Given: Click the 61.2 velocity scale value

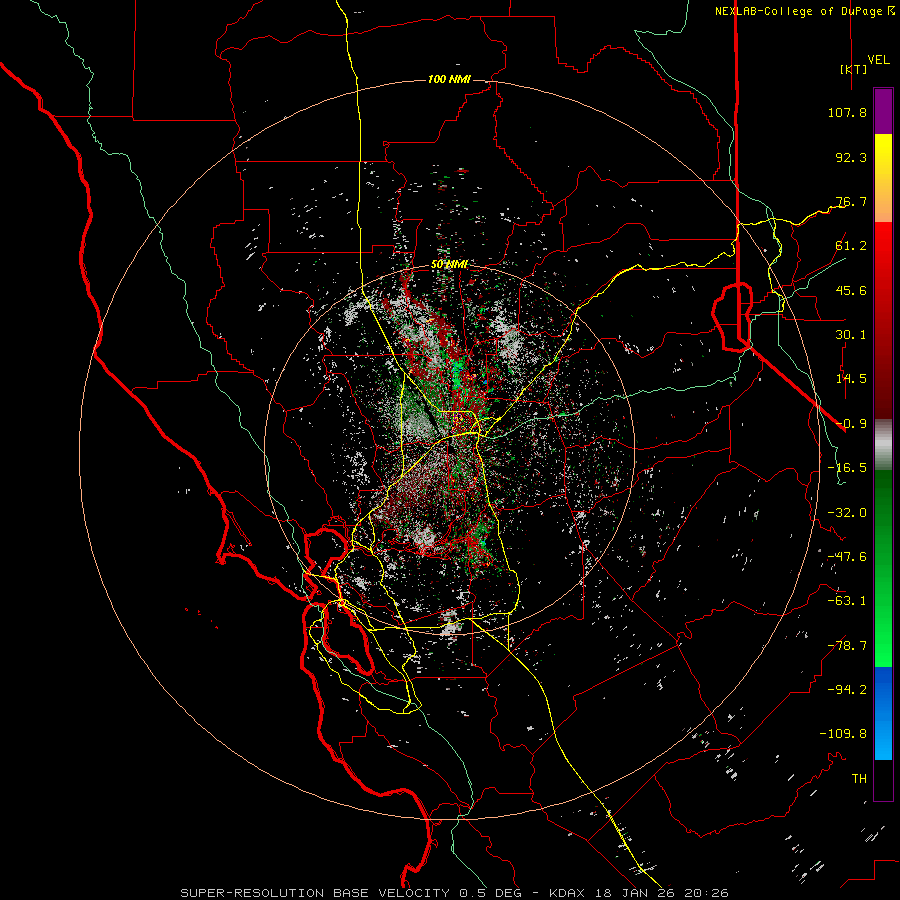Looking at the screenshot, I should (x=851, y=246).
